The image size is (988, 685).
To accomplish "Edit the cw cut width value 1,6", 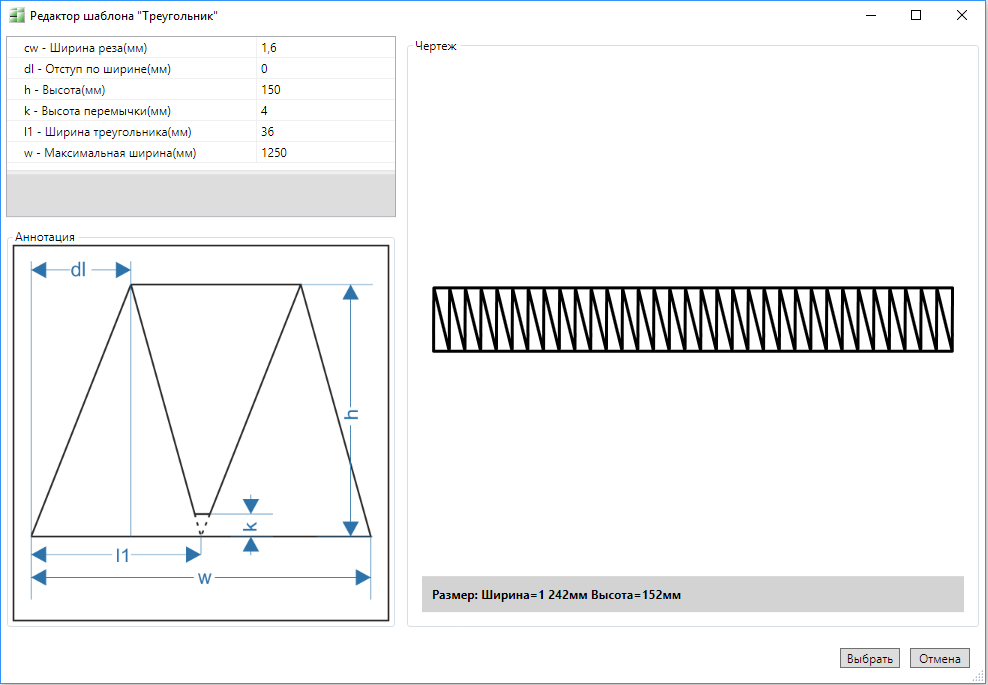I will click(x=326, y=48).
